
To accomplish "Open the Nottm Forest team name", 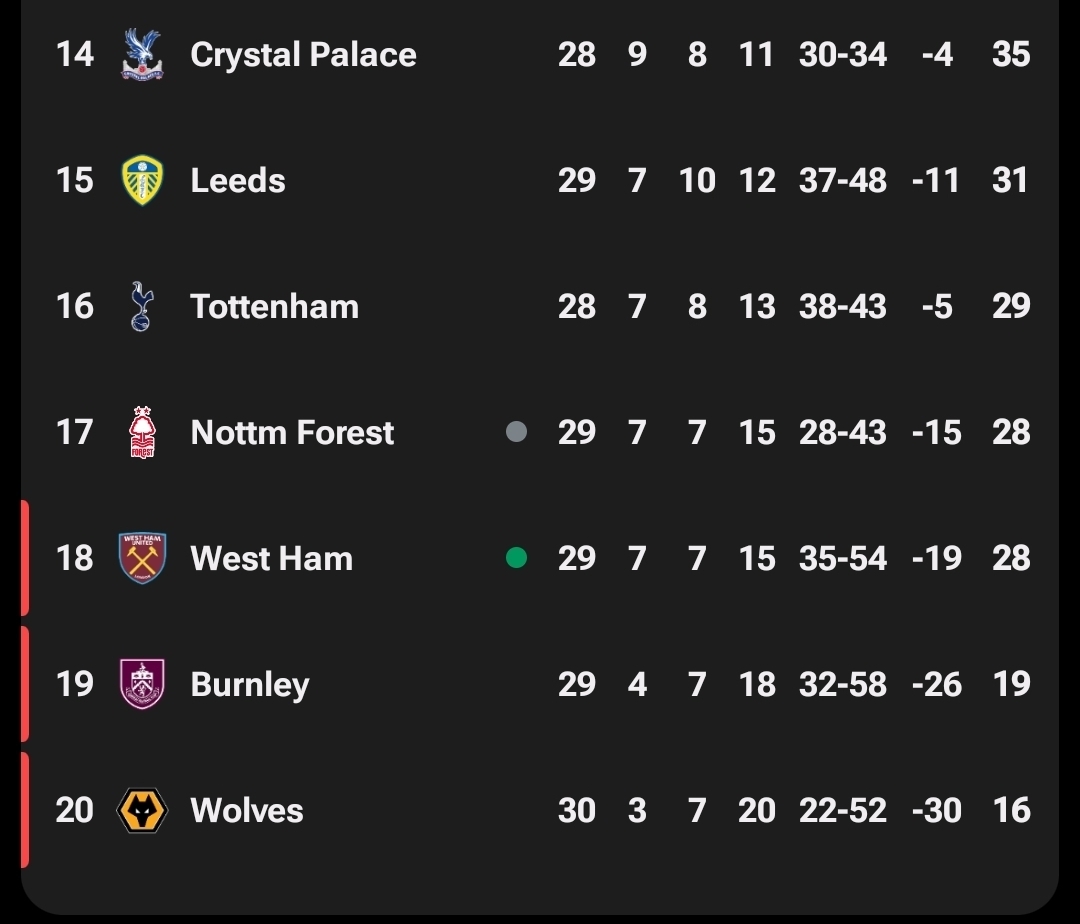I will coord(292,432).
